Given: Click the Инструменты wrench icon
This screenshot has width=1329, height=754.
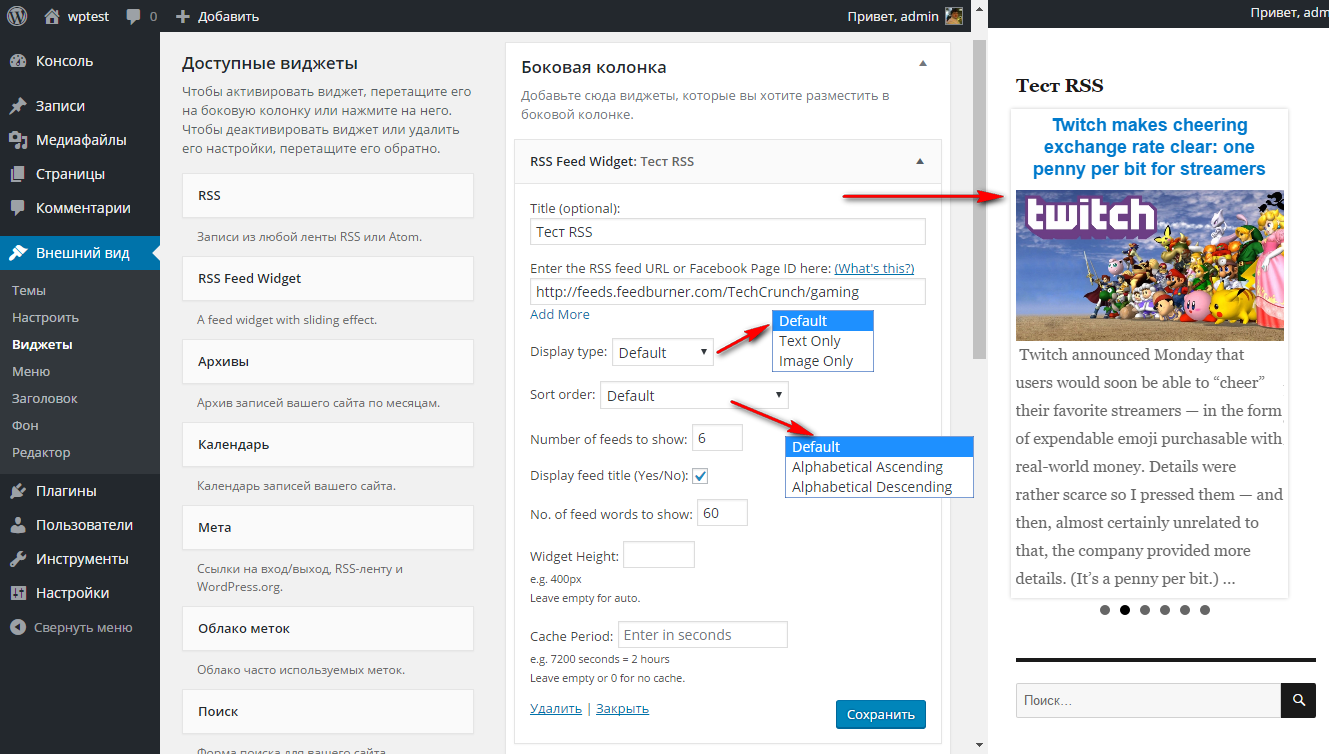Looking at the screenshot, I should click(x=18, y=559).
